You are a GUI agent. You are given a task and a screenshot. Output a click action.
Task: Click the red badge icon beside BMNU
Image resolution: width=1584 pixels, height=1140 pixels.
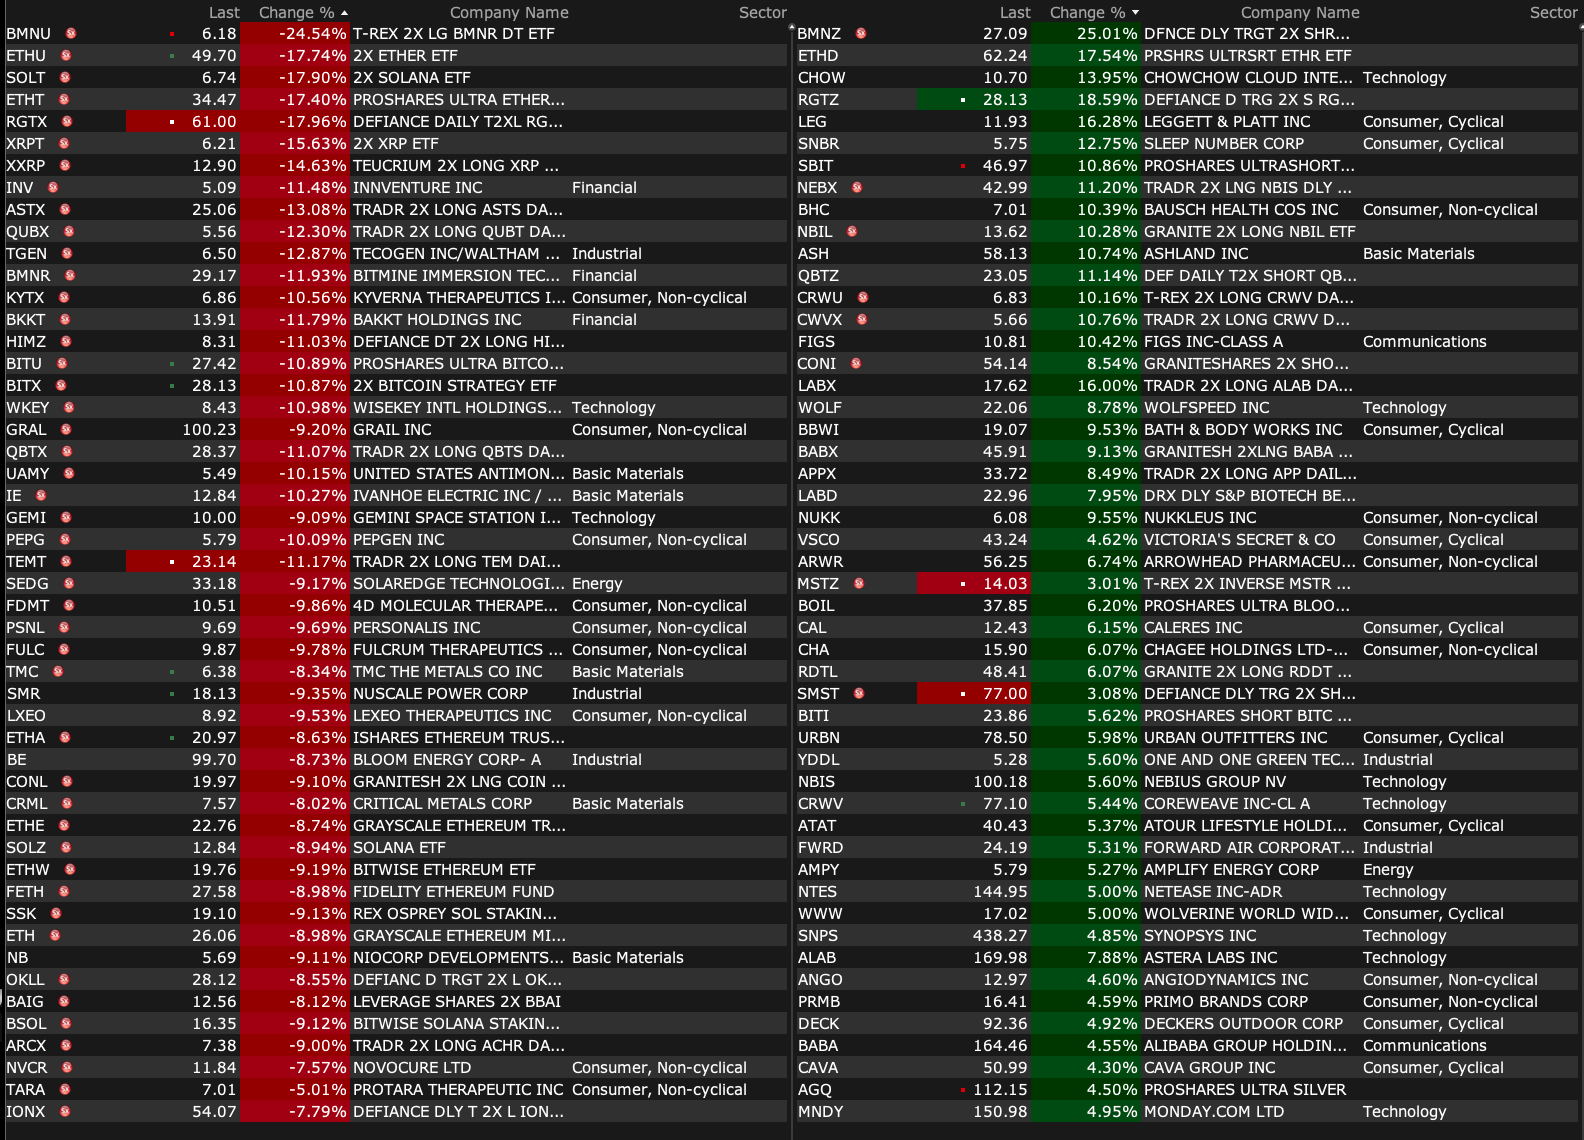click(71, 34)
